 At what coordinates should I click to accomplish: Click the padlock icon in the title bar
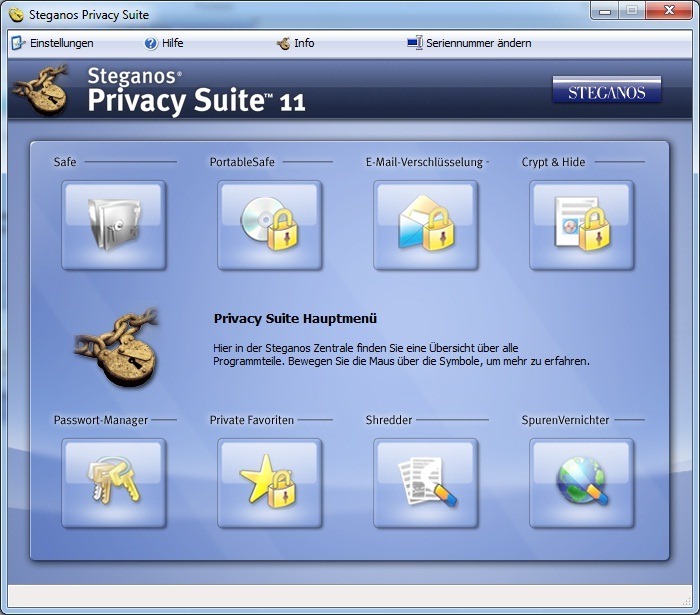(x=17, y=15)
